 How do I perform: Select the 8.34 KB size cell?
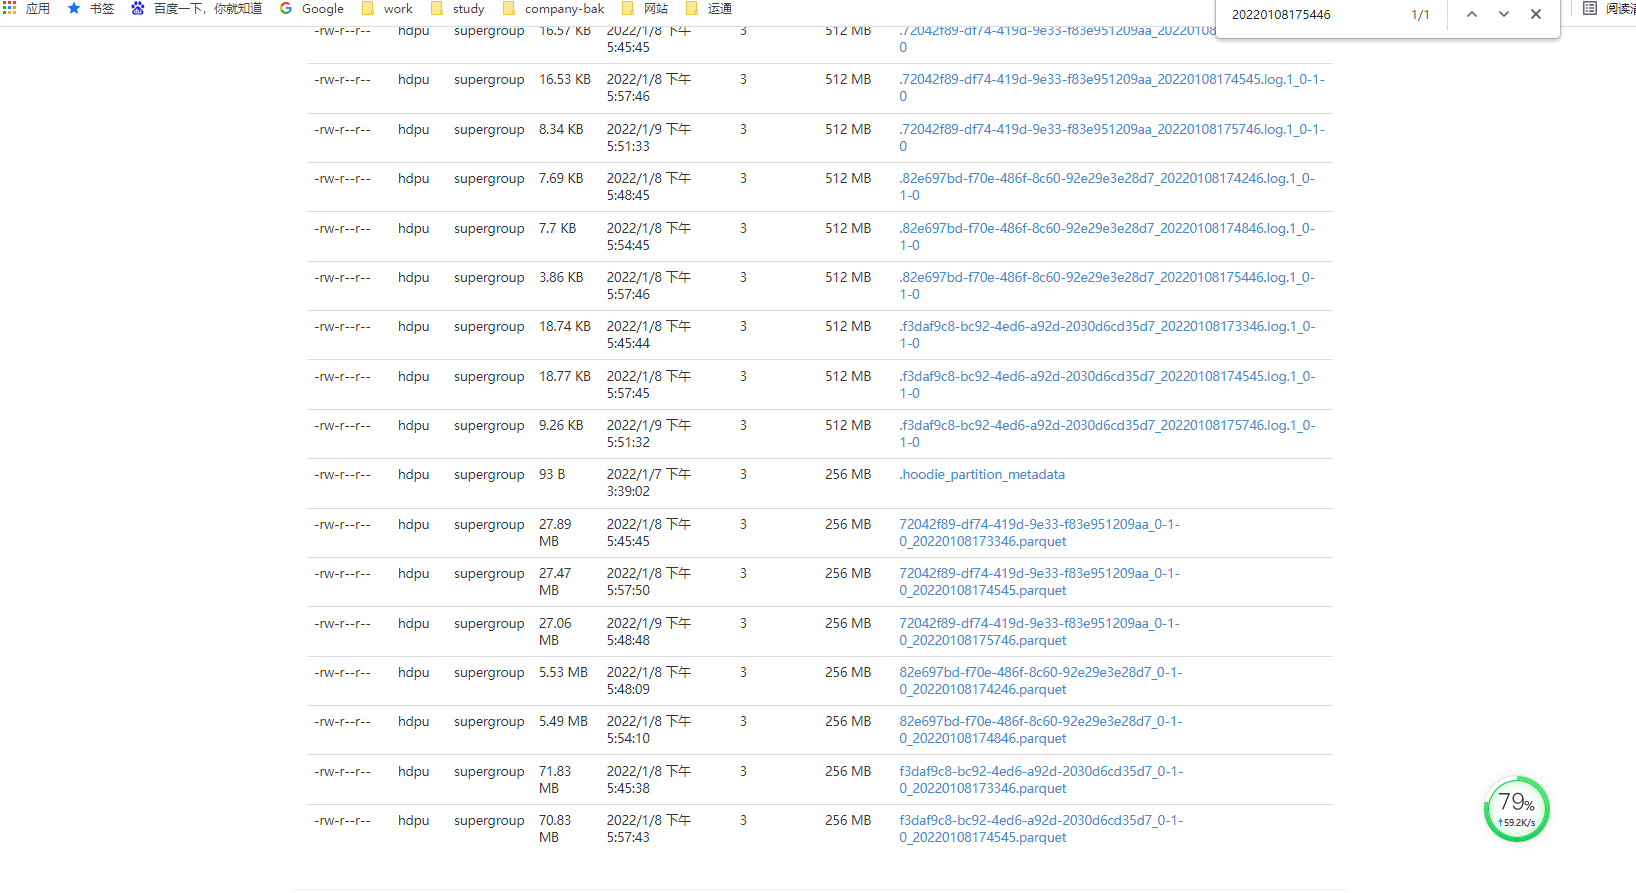coord(561,129)
